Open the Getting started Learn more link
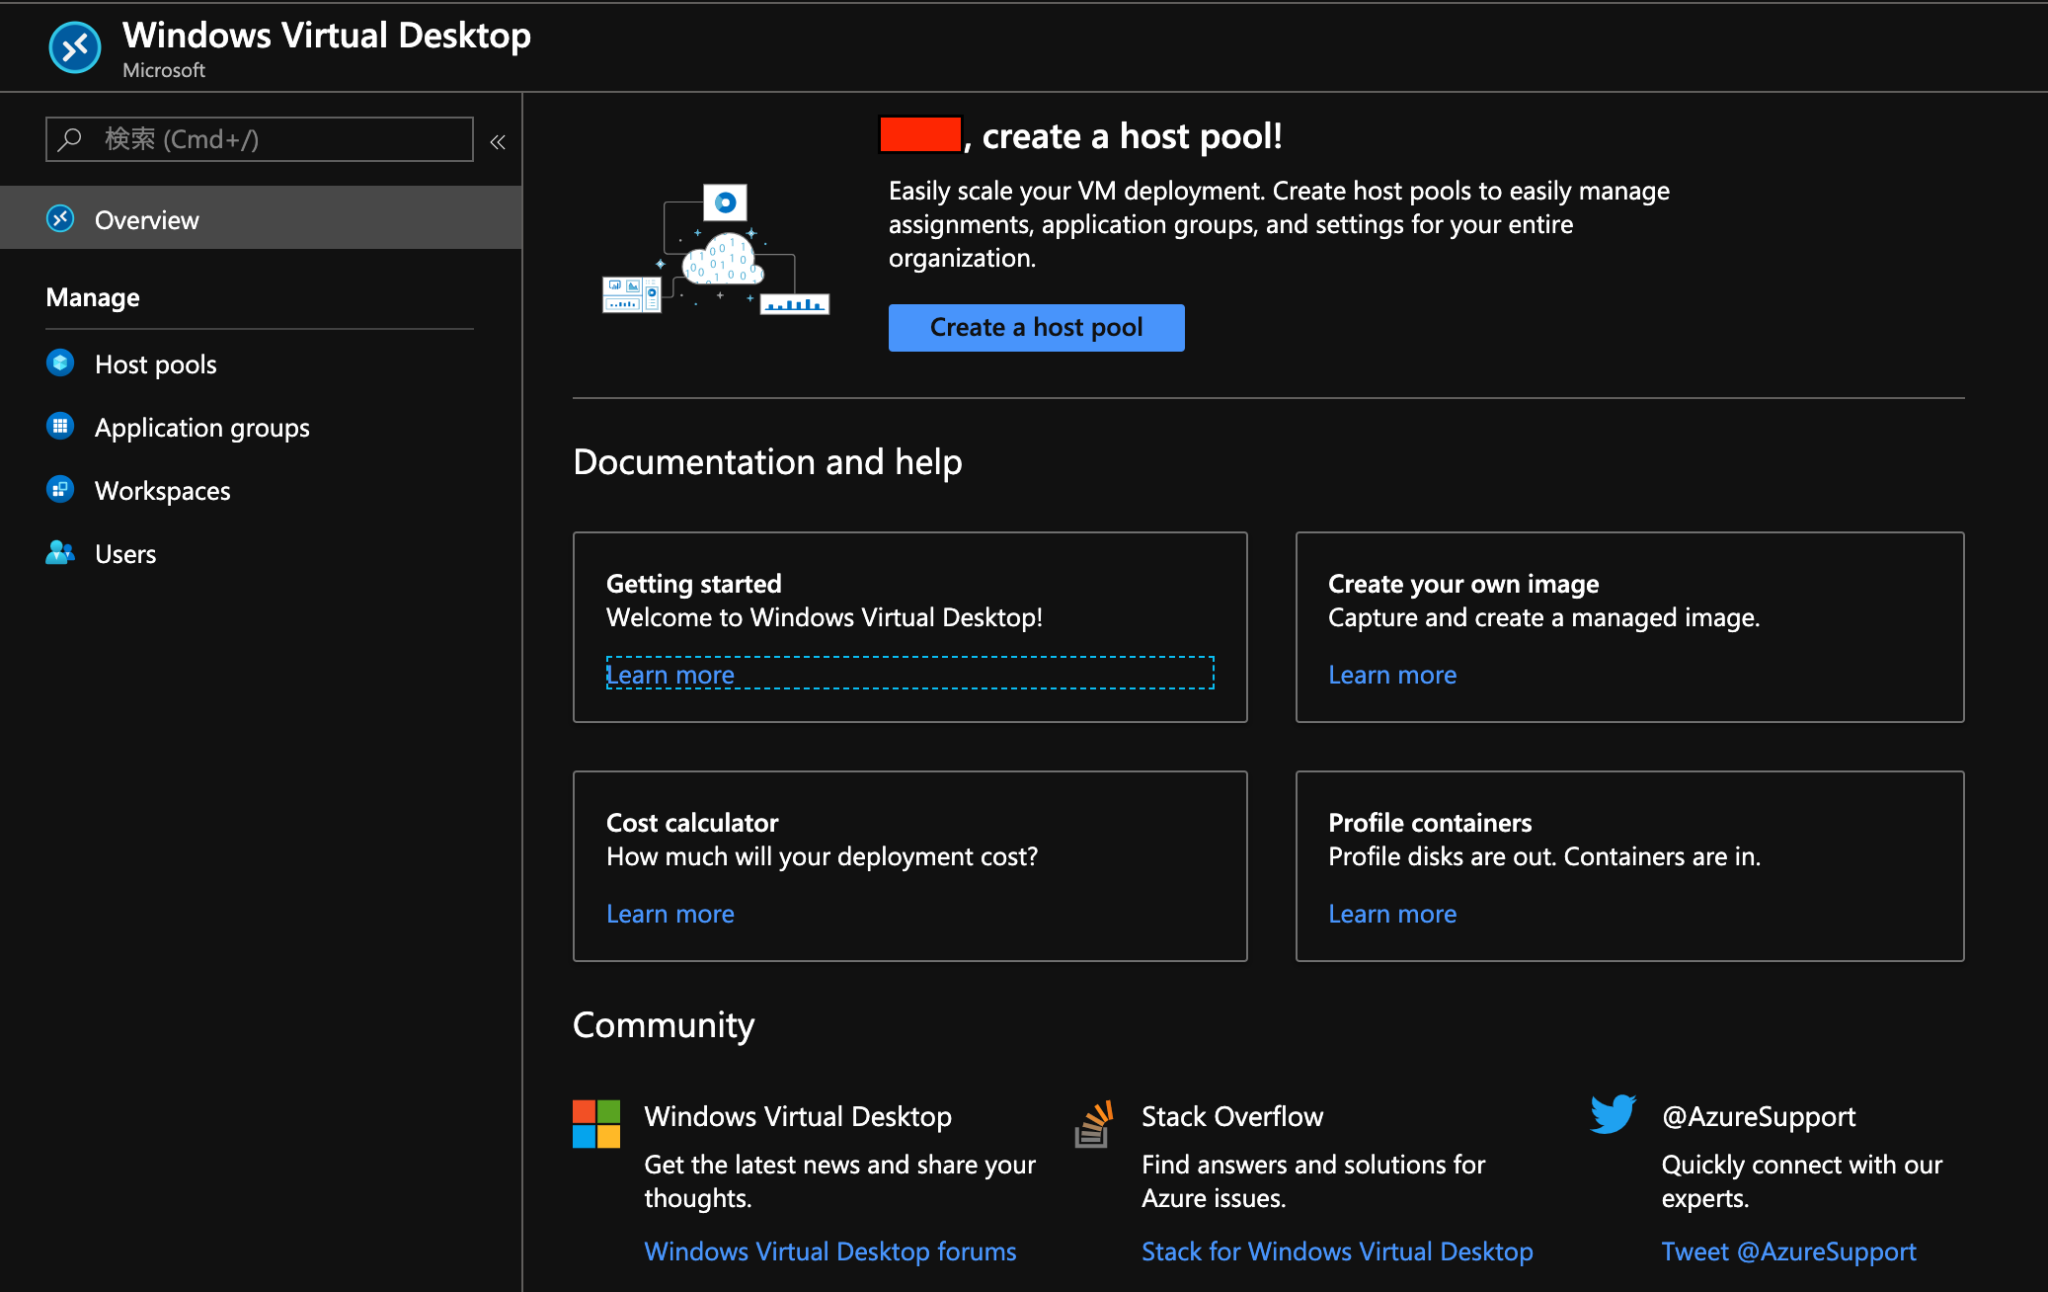The image size is (2048, 1292). 670,675
